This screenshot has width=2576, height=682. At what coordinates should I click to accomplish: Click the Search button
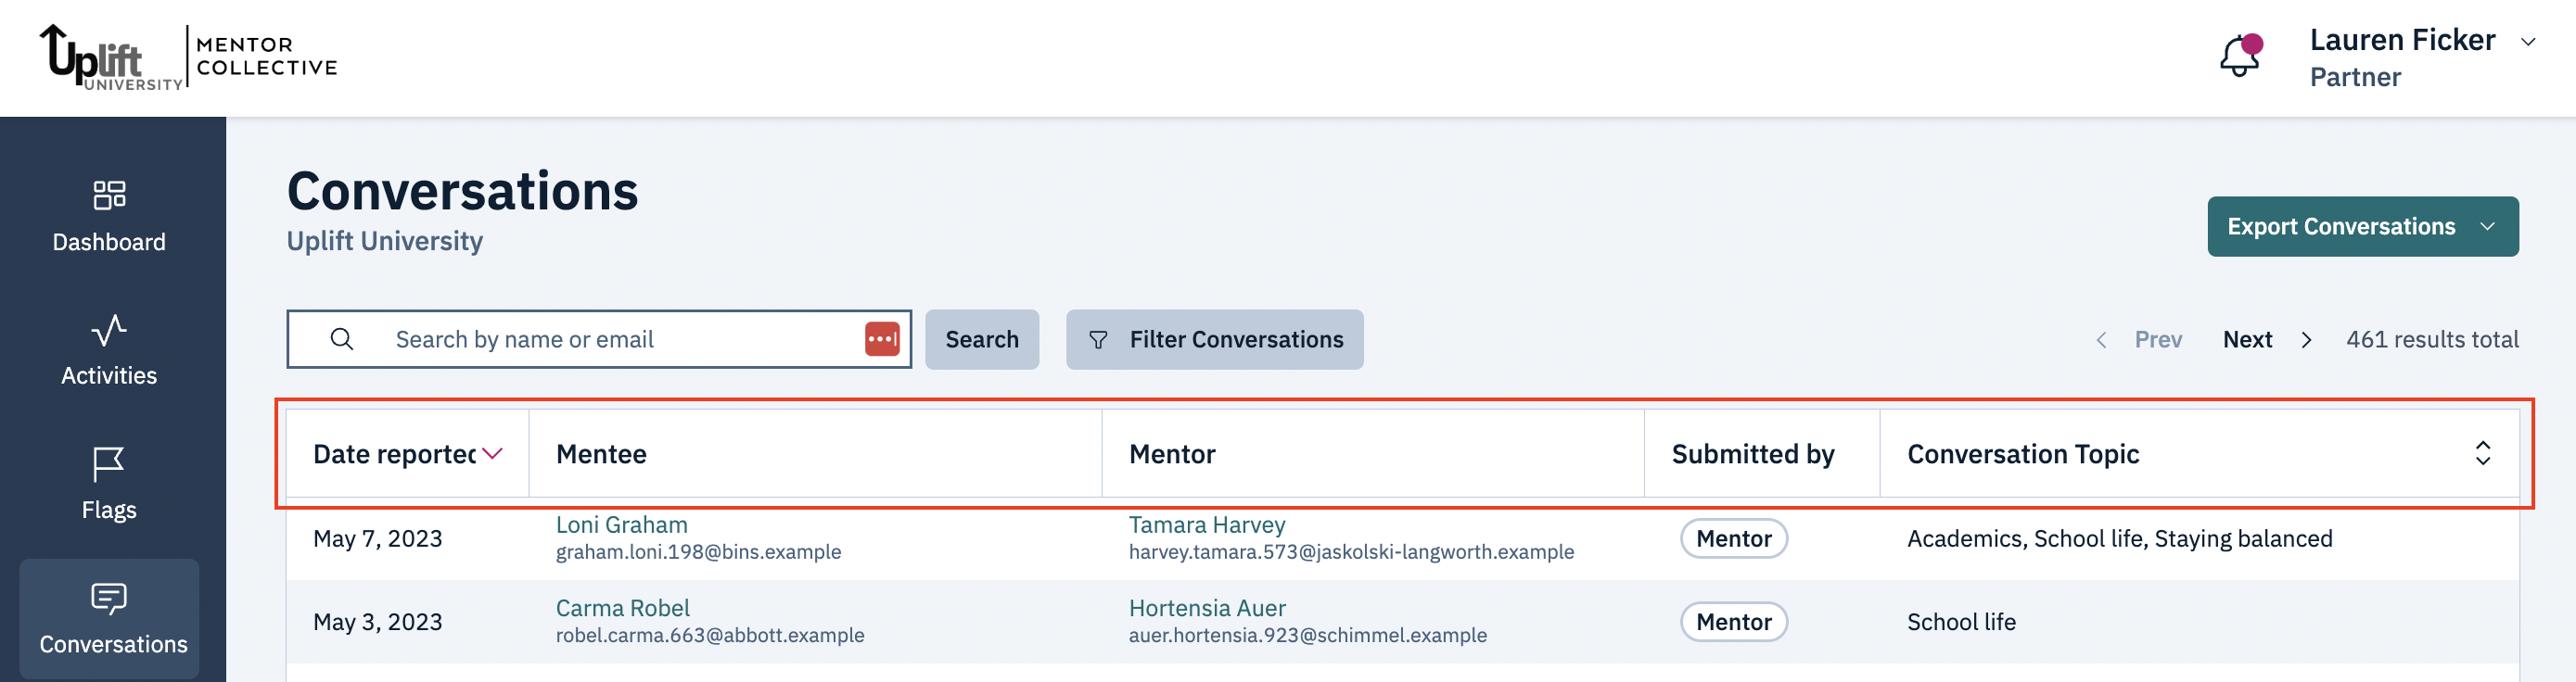pos(981,339)
